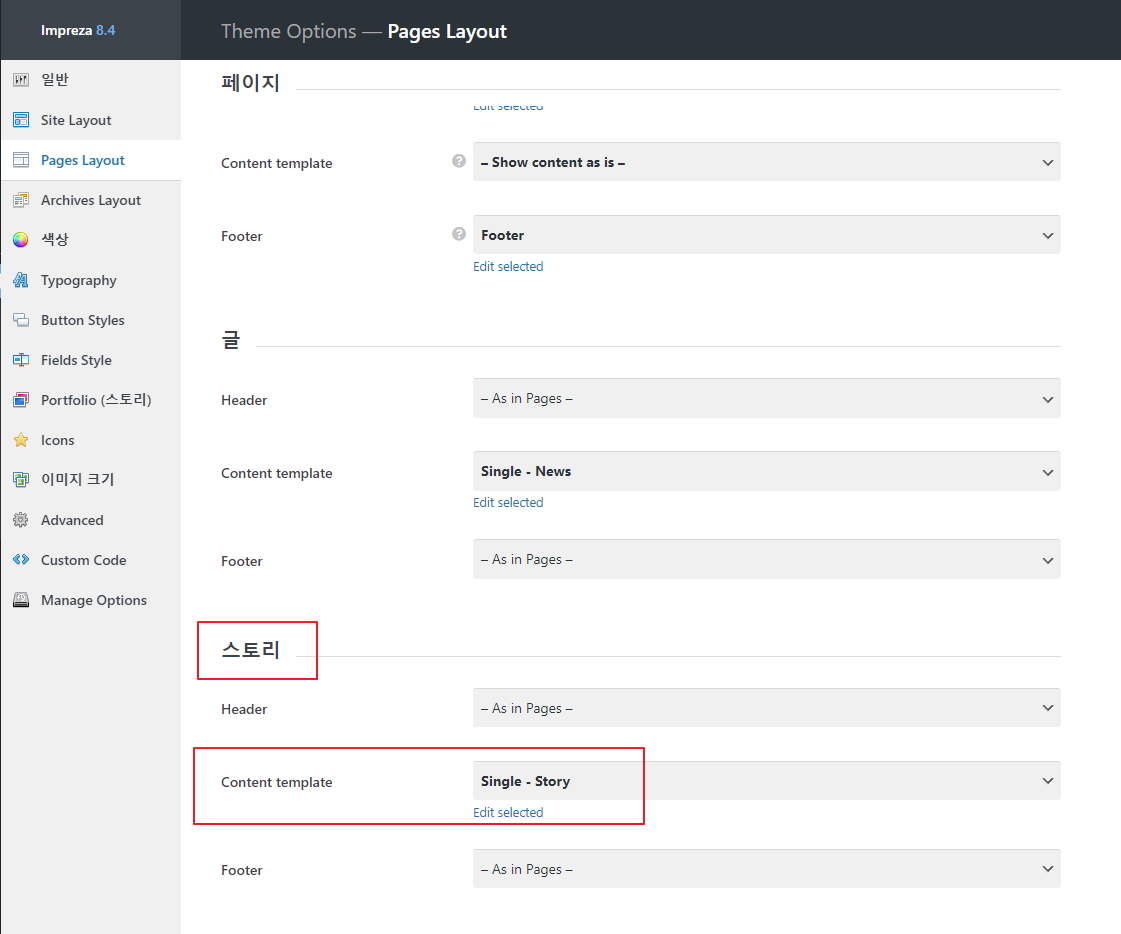Click the Typography letter icon

(21, 280)
